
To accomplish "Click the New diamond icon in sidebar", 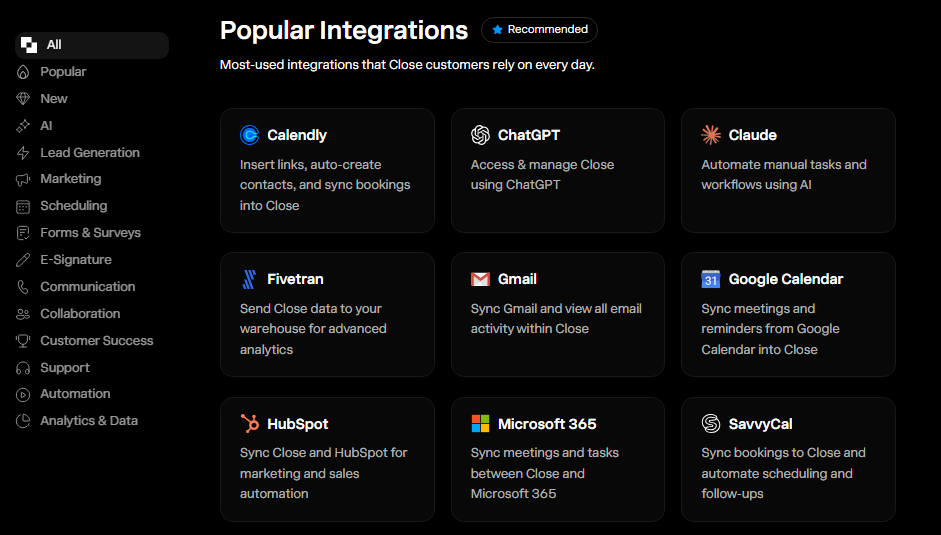I will click(23, 98).
